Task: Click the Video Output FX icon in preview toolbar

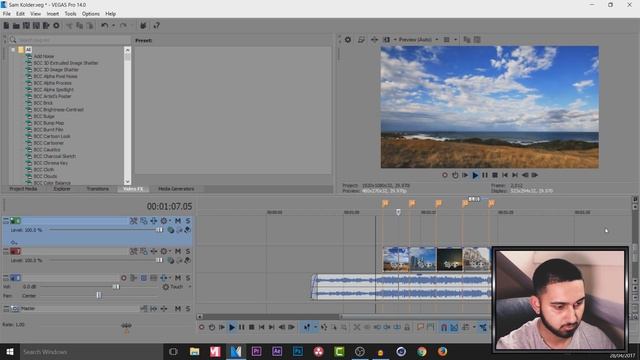Action: (x=374, y=40)
